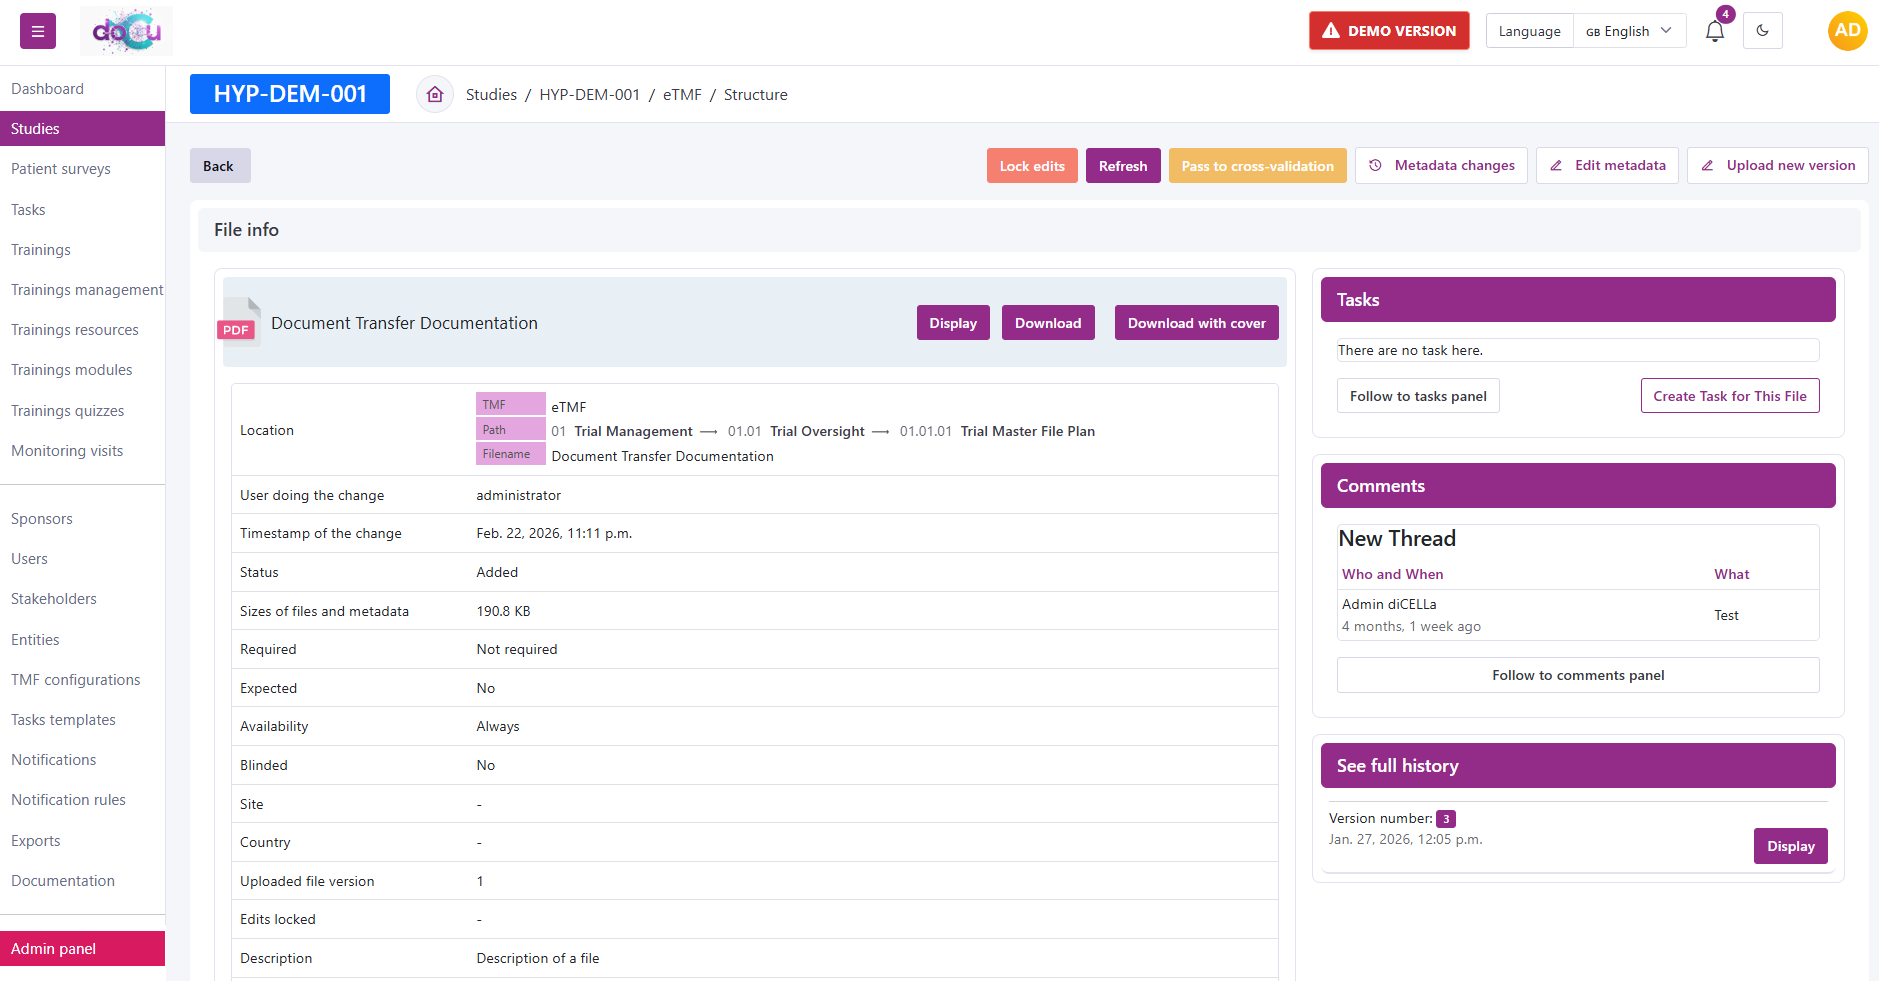
Task: Open TMF configurations in sidebar
Action: 82,680
